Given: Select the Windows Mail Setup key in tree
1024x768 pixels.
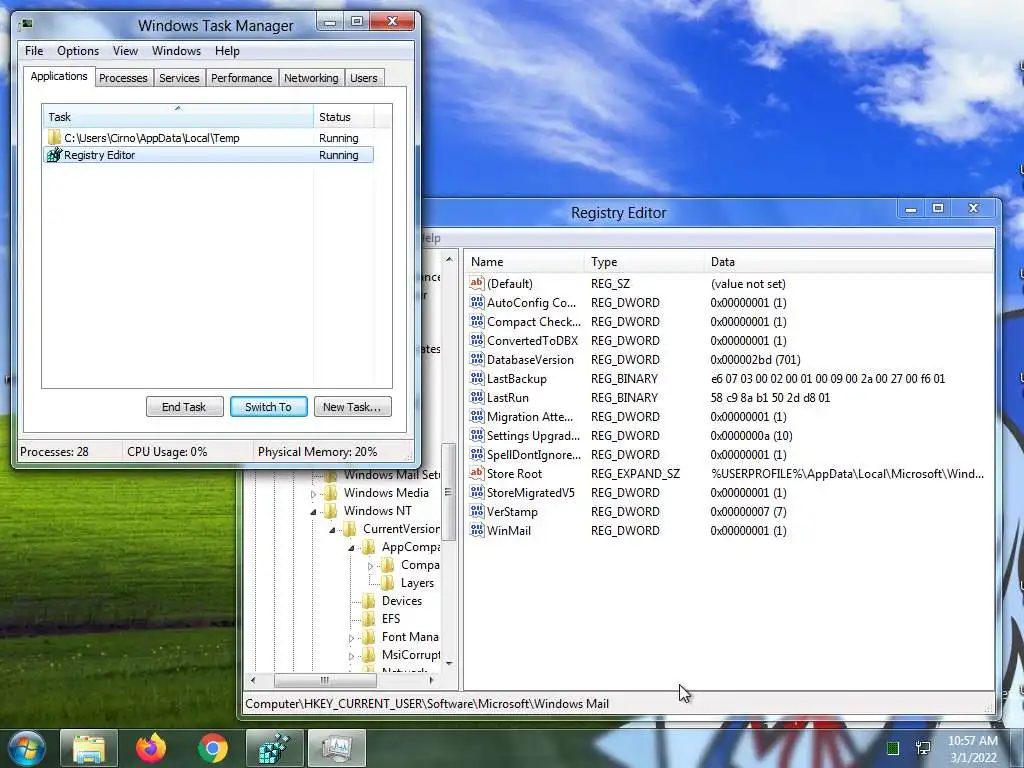Looking at the screenshot, I should click(391, 475).
